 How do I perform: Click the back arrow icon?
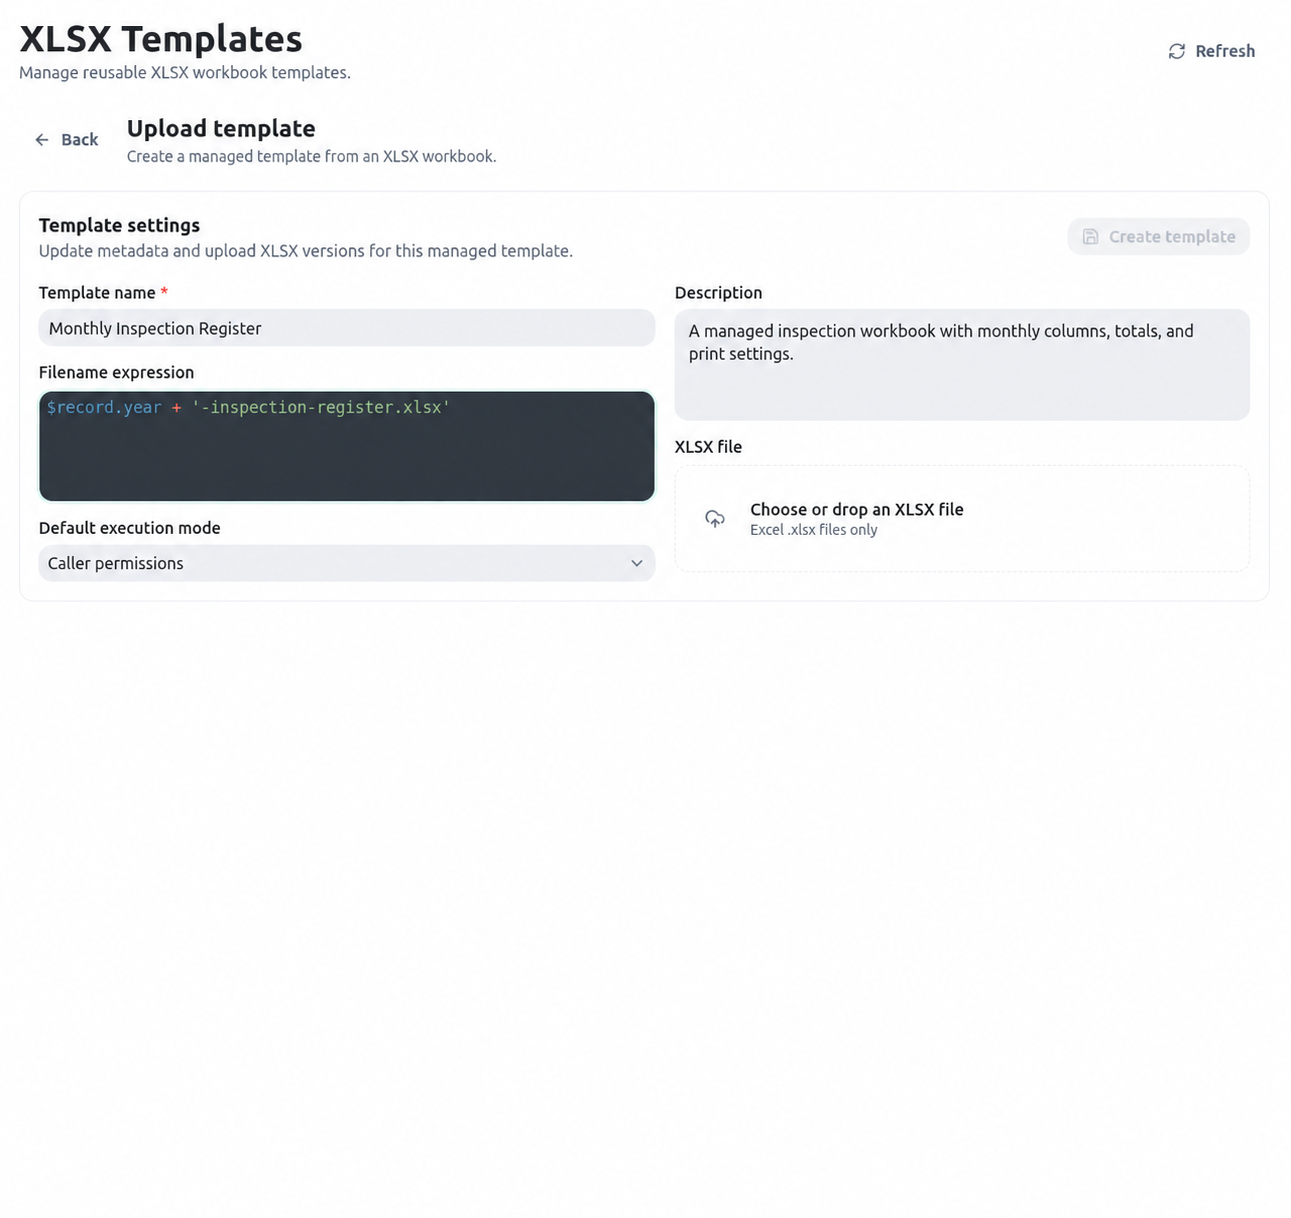42,140
